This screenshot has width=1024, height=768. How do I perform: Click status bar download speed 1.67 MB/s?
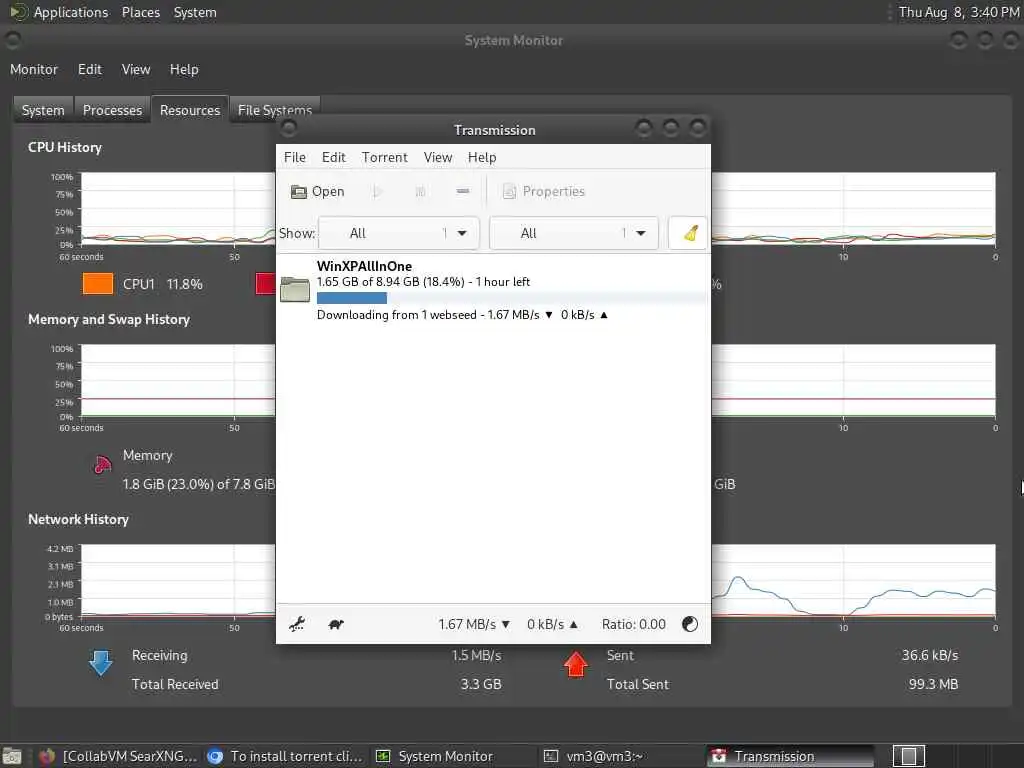pyautogui.click(x=473, y=624)
